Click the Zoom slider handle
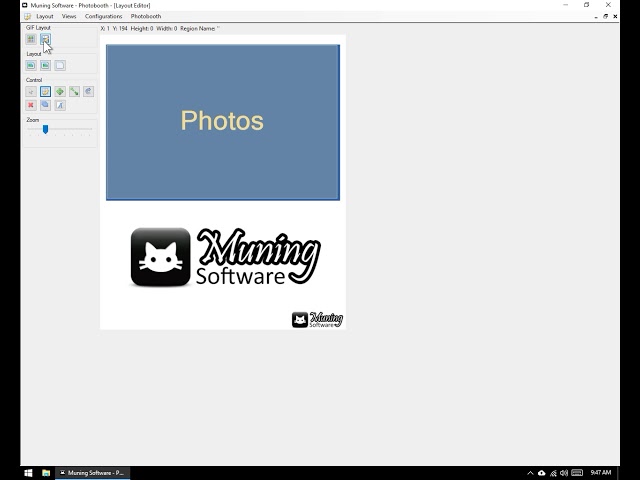The width and height of the screenshot is (640, 480). coord(45,129)
